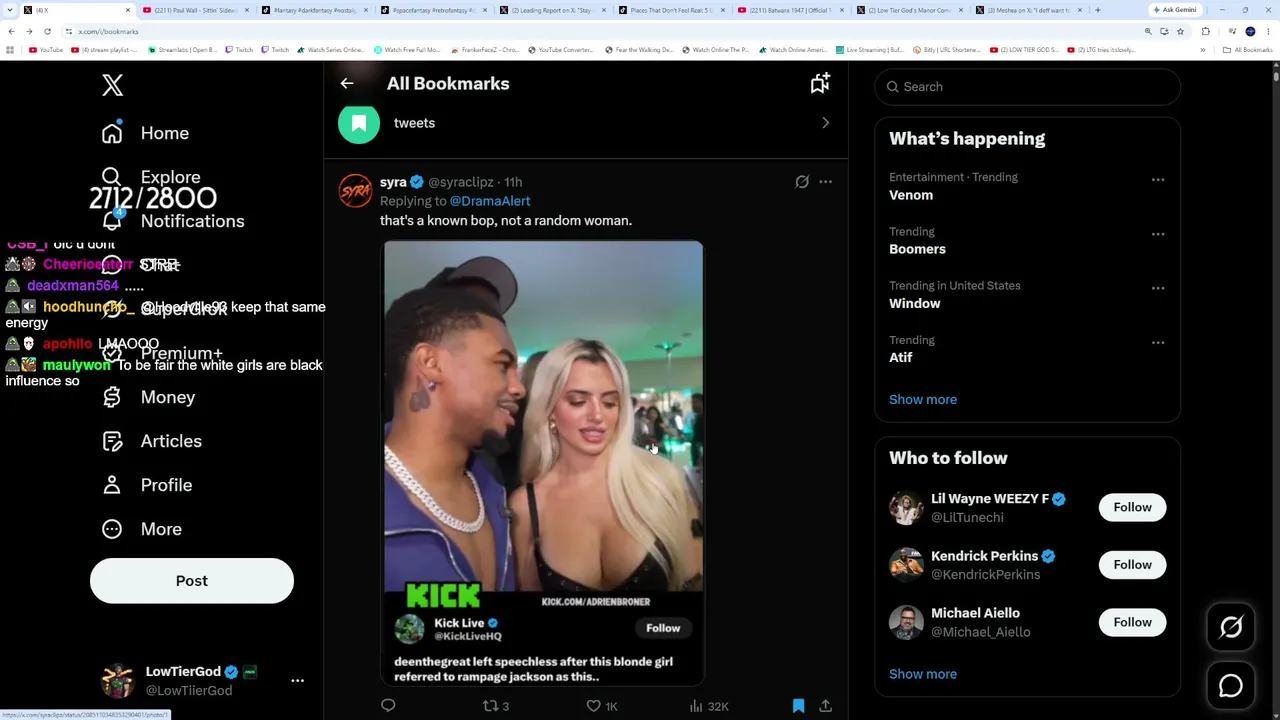Image resolution: width=1280 pixels, height=720 pixels.
Task: Share syra's post
Action: point(825,706)
